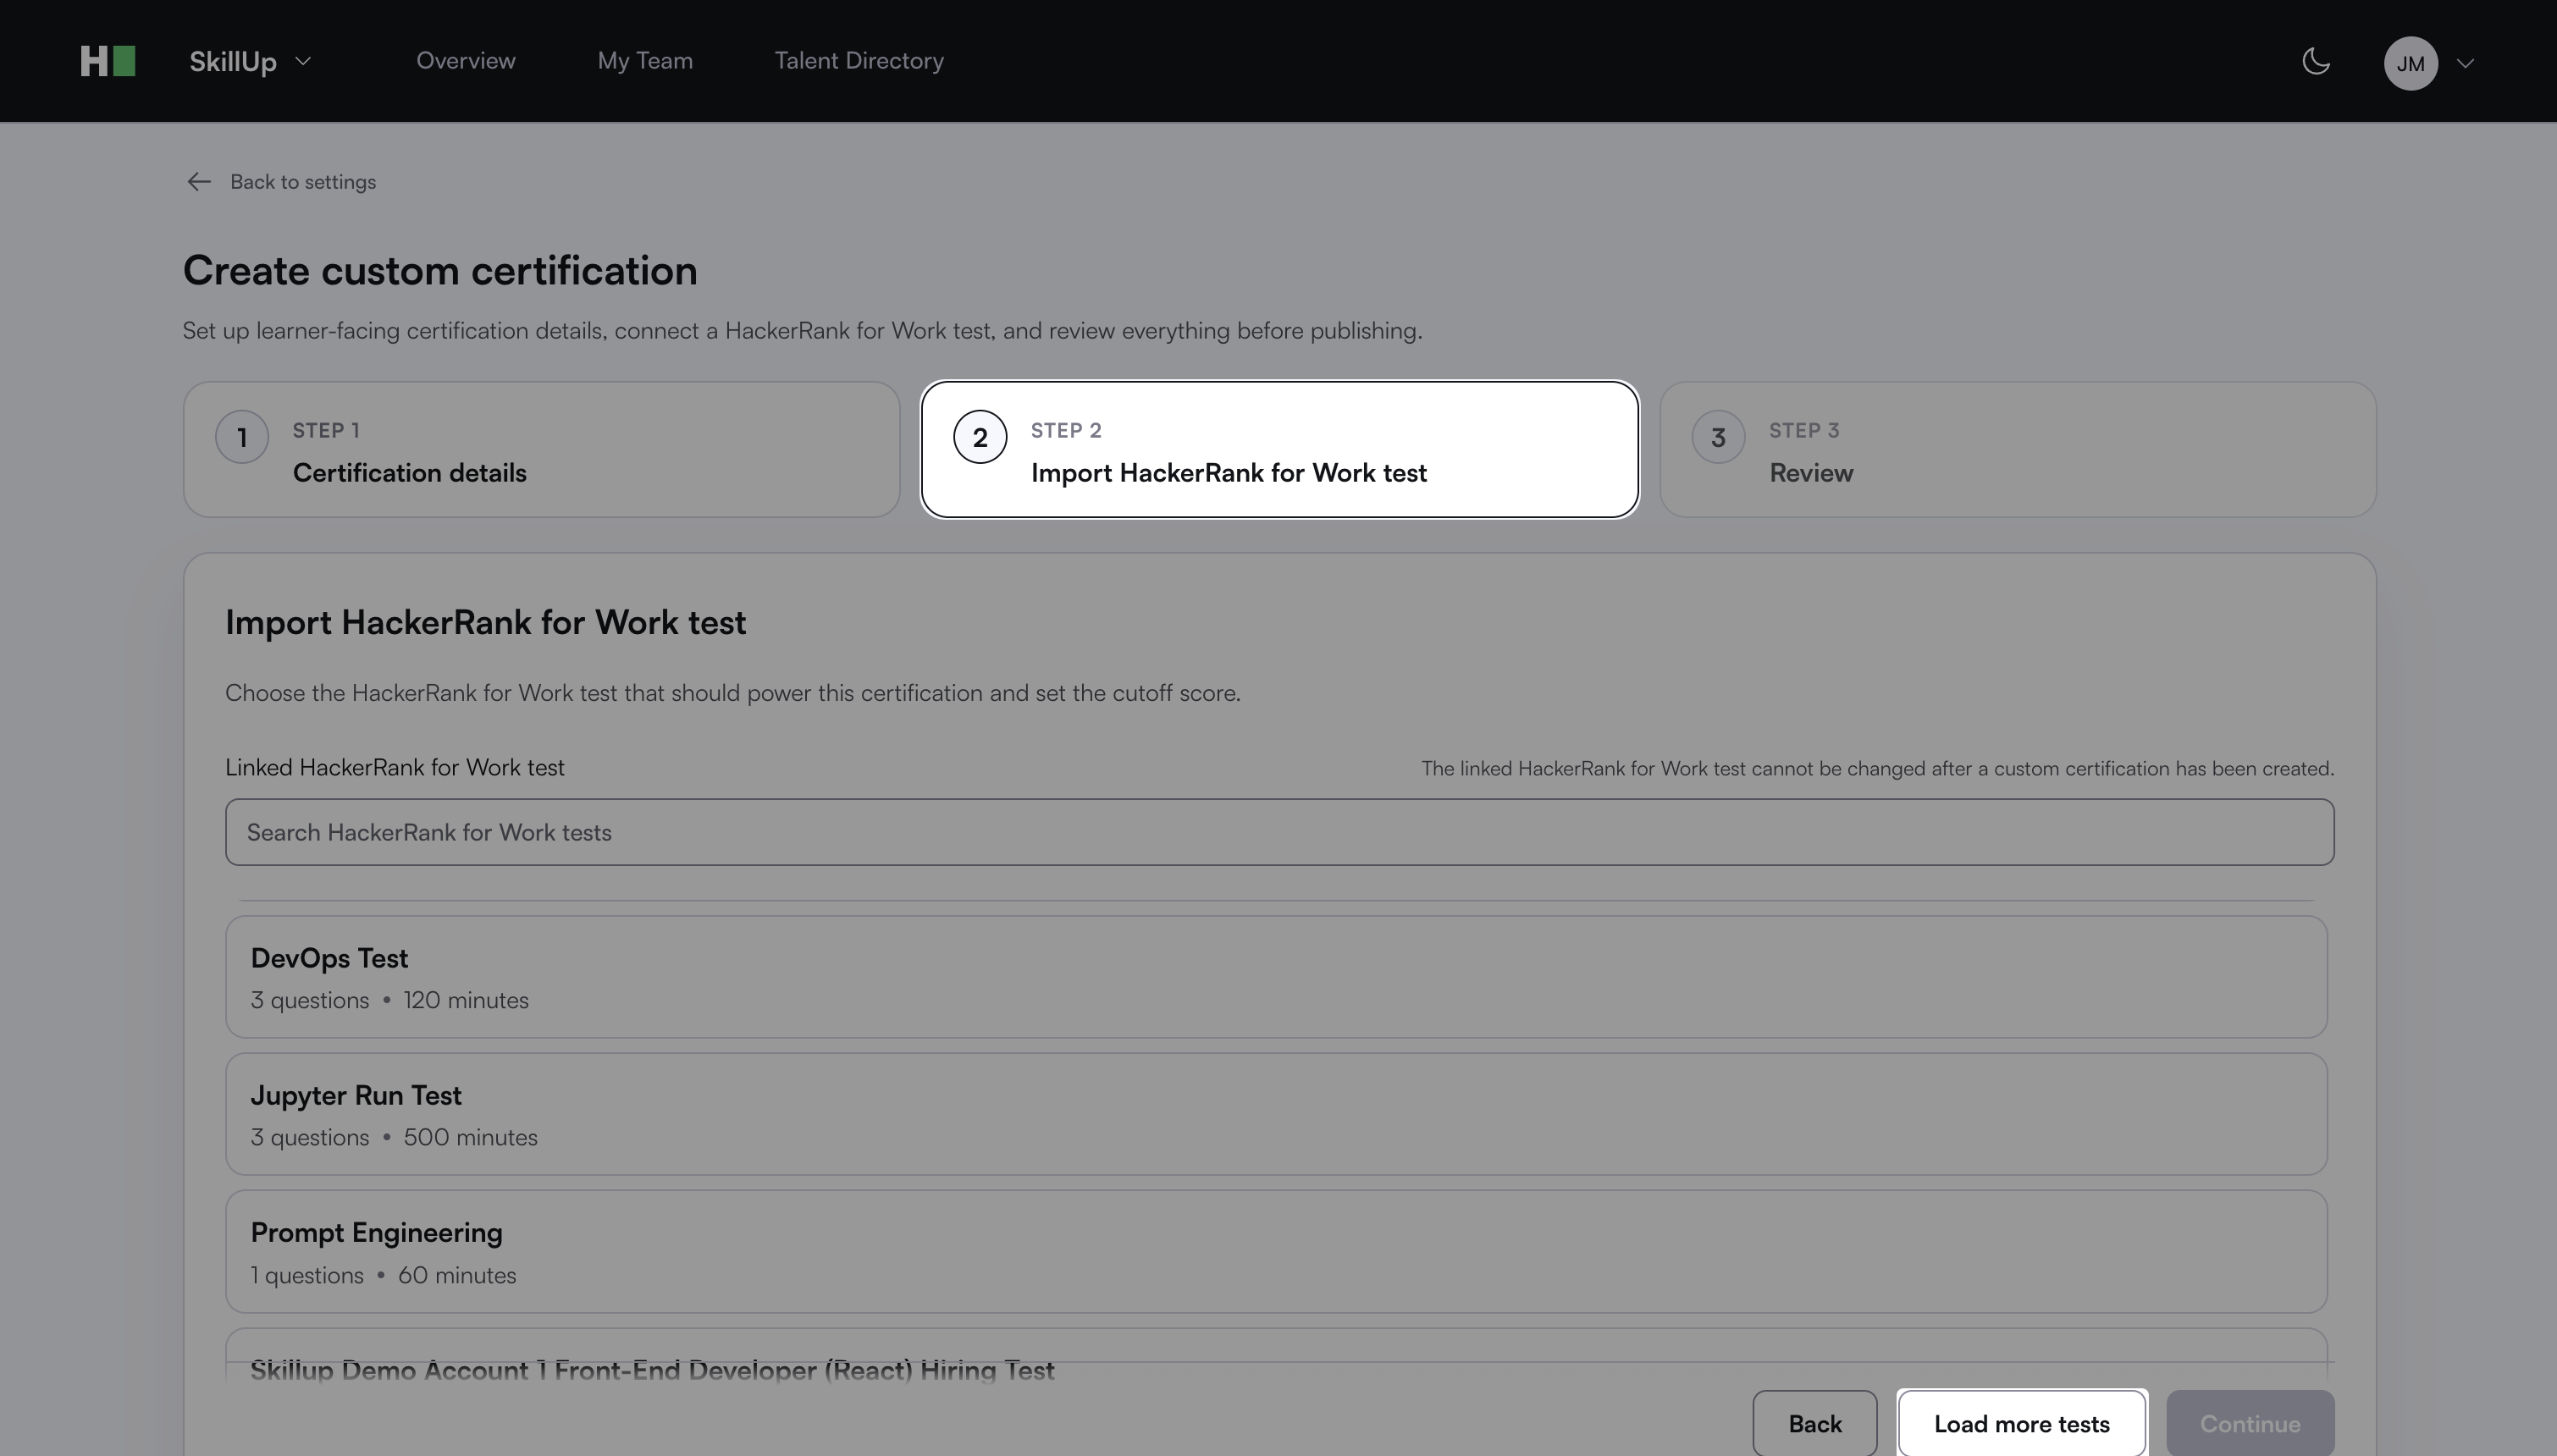Click step 3 number circle
This screenshot has width=2557, height=1456.
(1717, 437)
